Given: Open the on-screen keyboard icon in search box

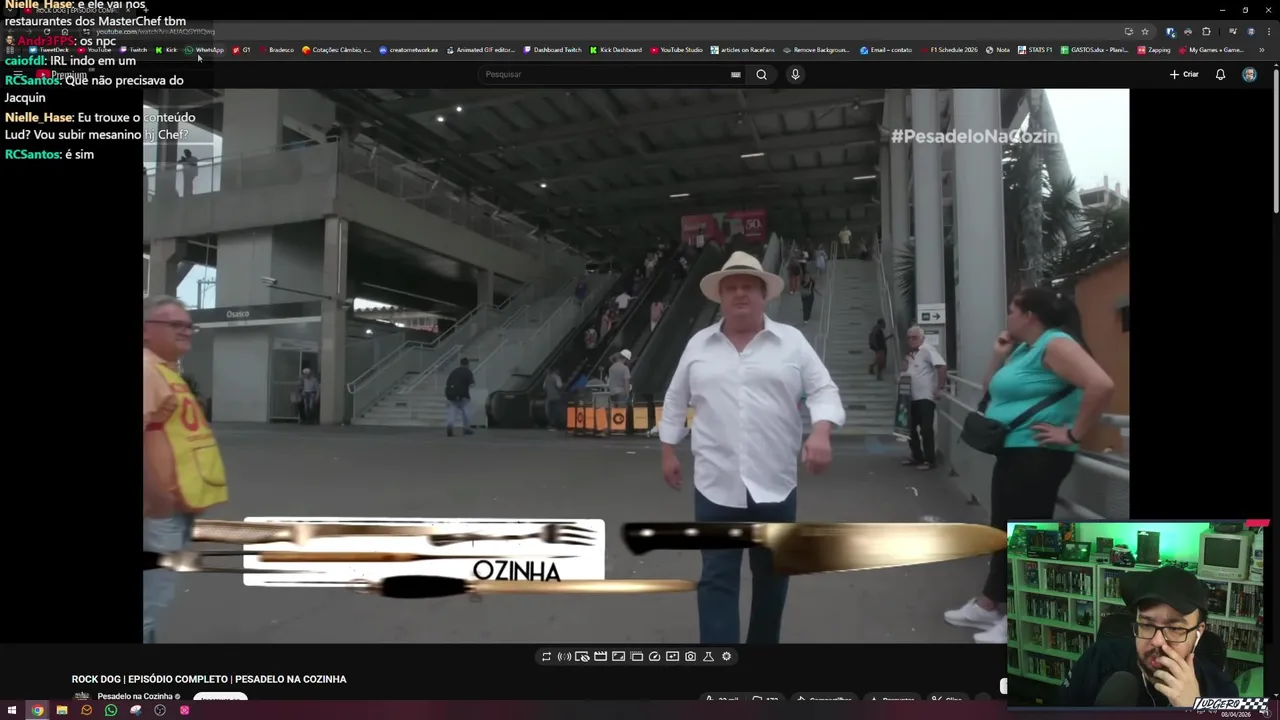Looking at the screenshot, I should point(736,74).
